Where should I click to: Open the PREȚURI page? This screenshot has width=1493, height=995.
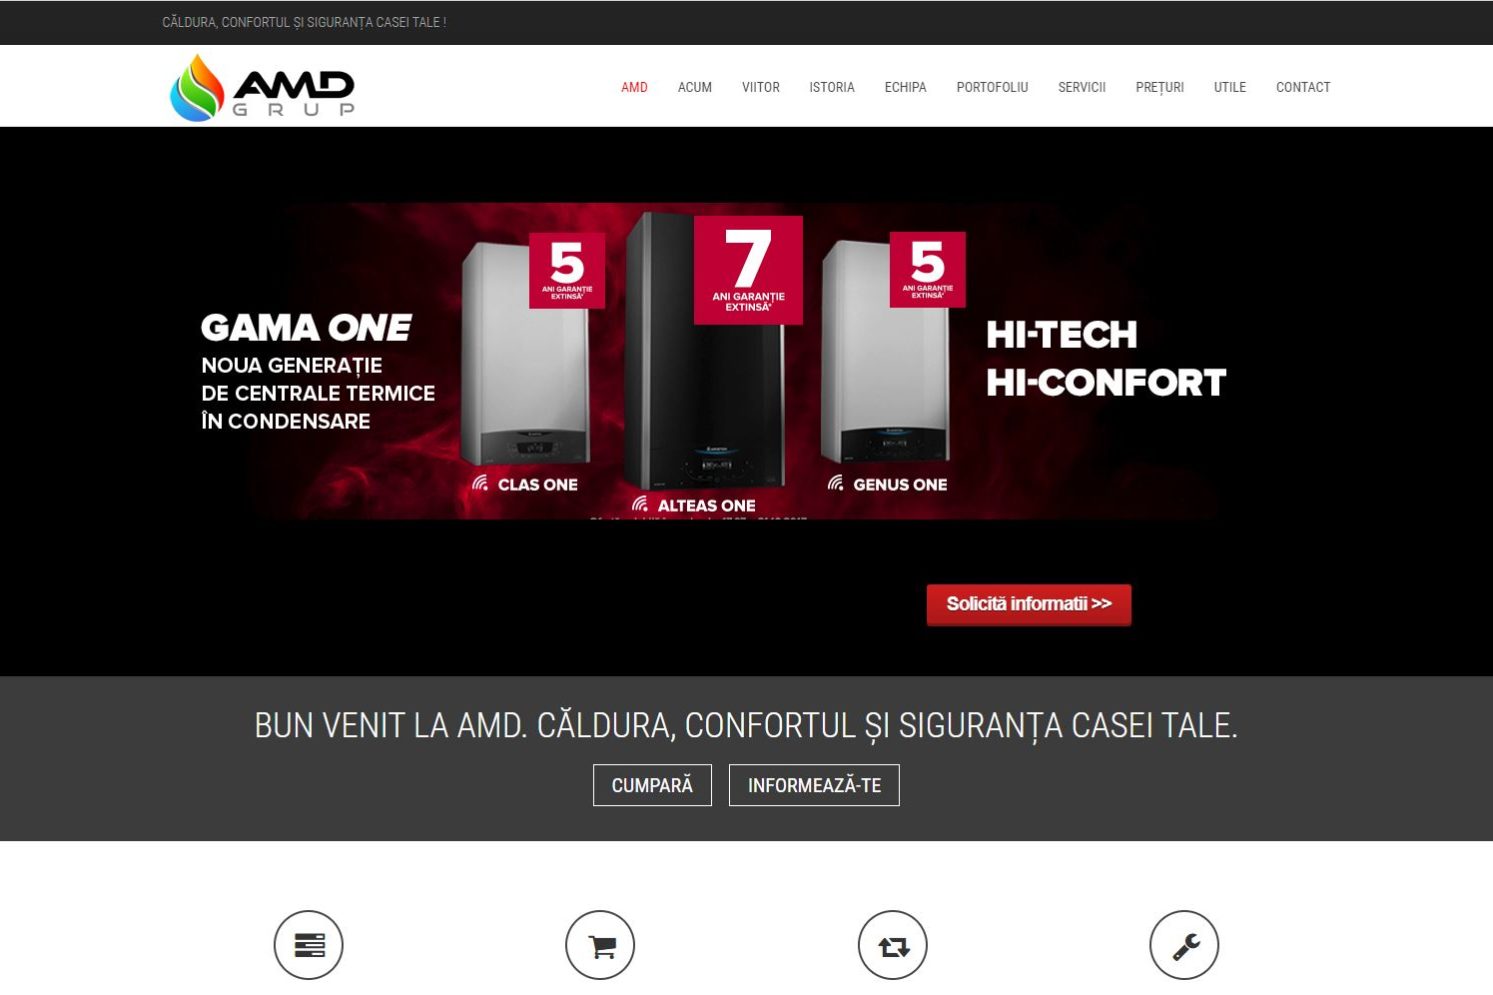tap(1160, 87)
